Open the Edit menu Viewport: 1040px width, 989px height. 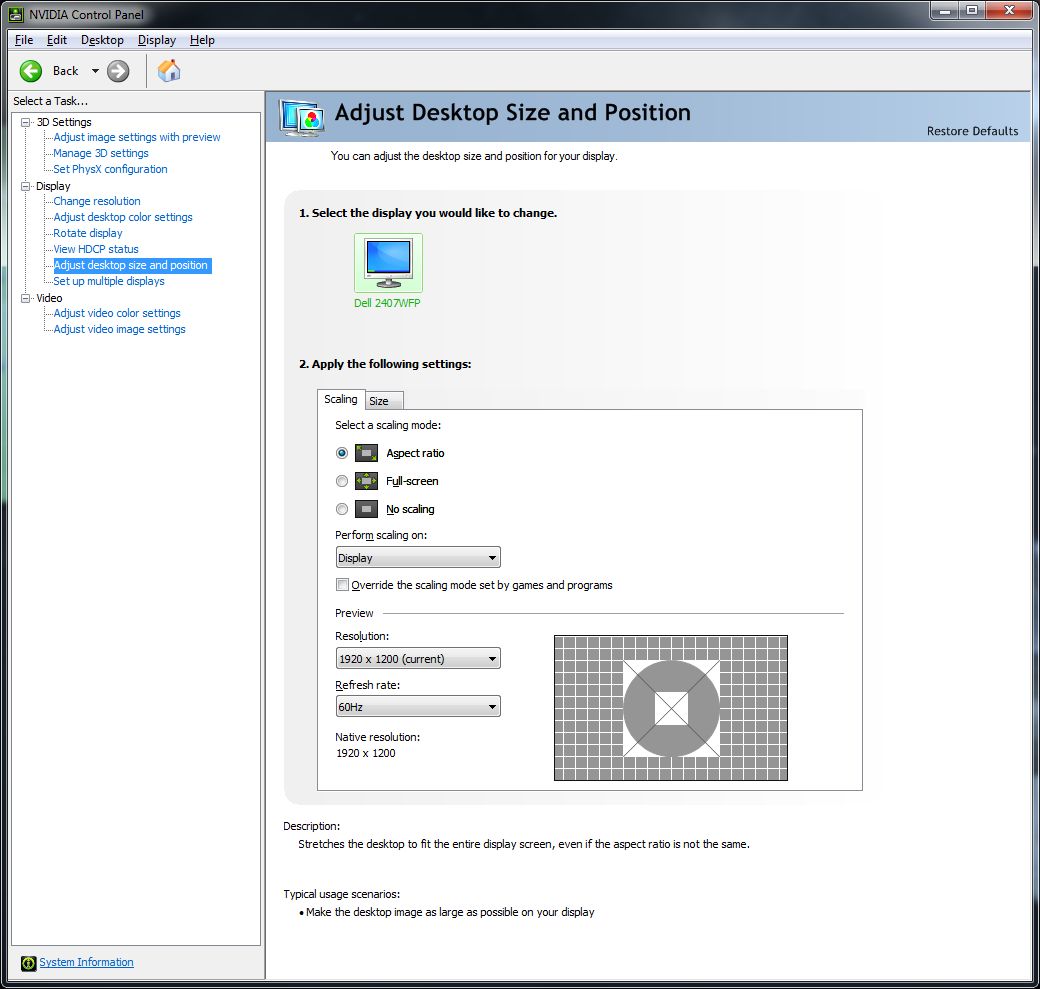point(56,40)
